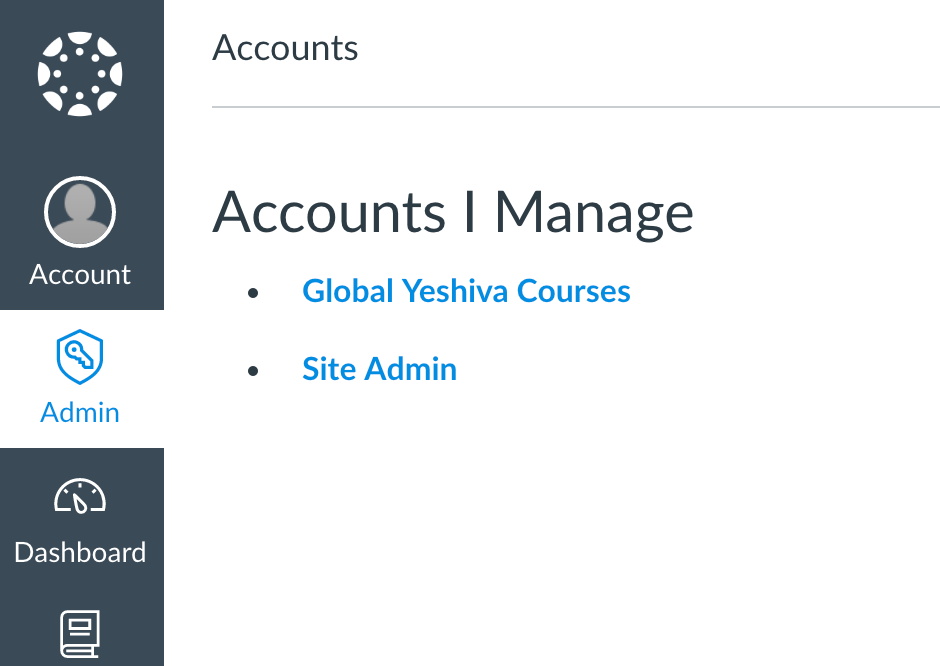Click the bullet beside Global Yeshiva Courses
This screenshot has width=940, height=666.
tap(253, 291)
